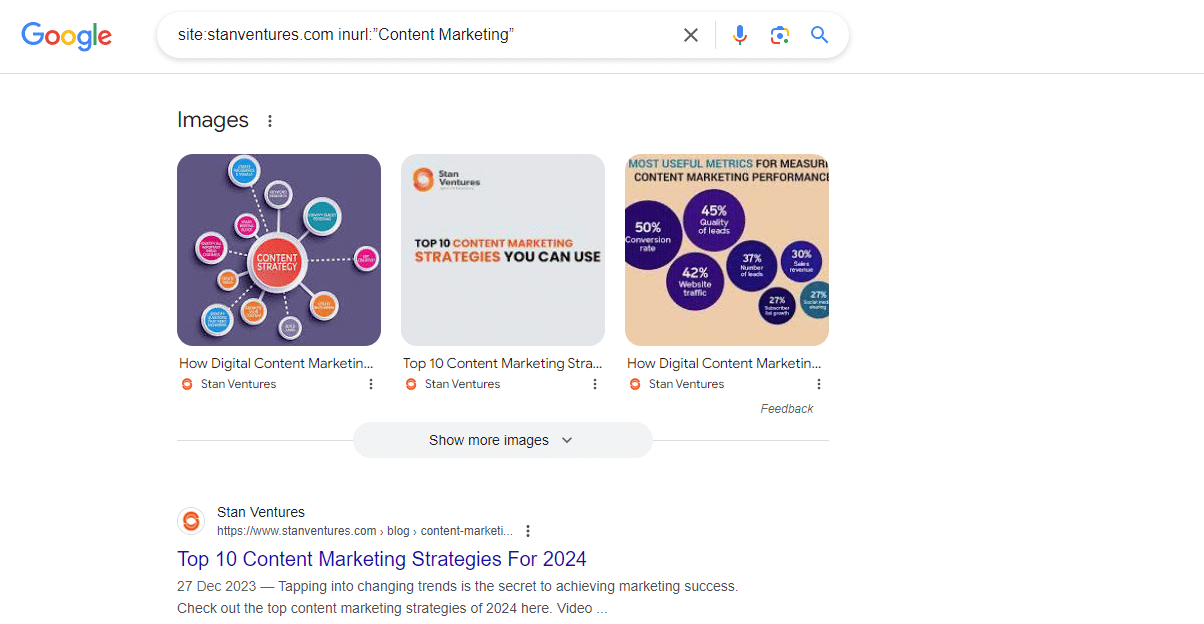Click Stan Ventures favicon under the third image
This screenshot has width=1204, height=624.
[635, 384]
